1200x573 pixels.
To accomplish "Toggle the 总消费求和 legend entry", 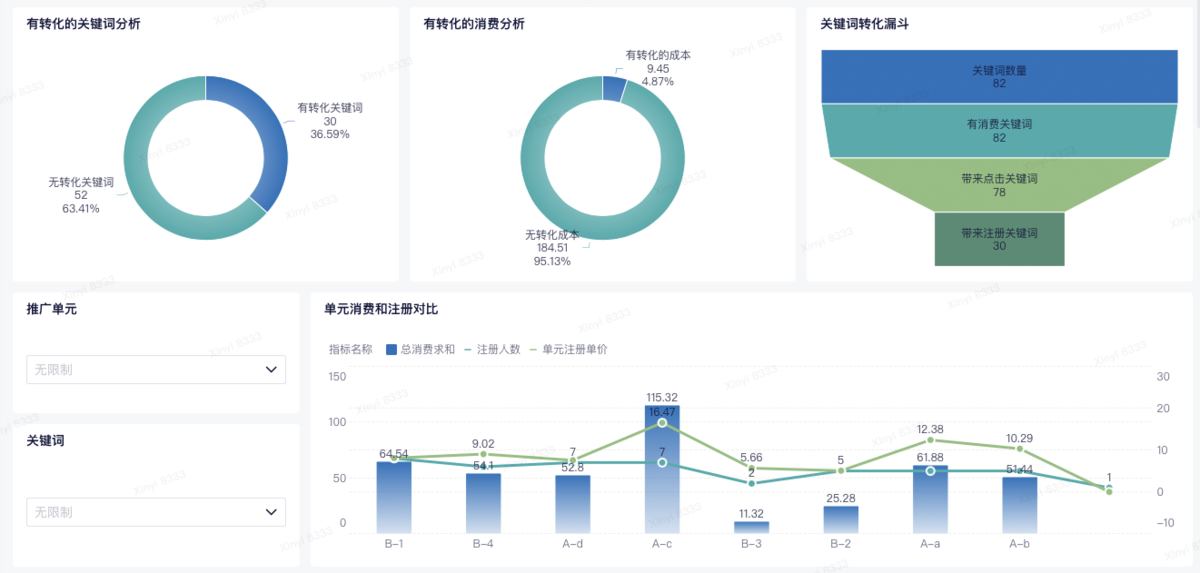I will tap(420, 350).
